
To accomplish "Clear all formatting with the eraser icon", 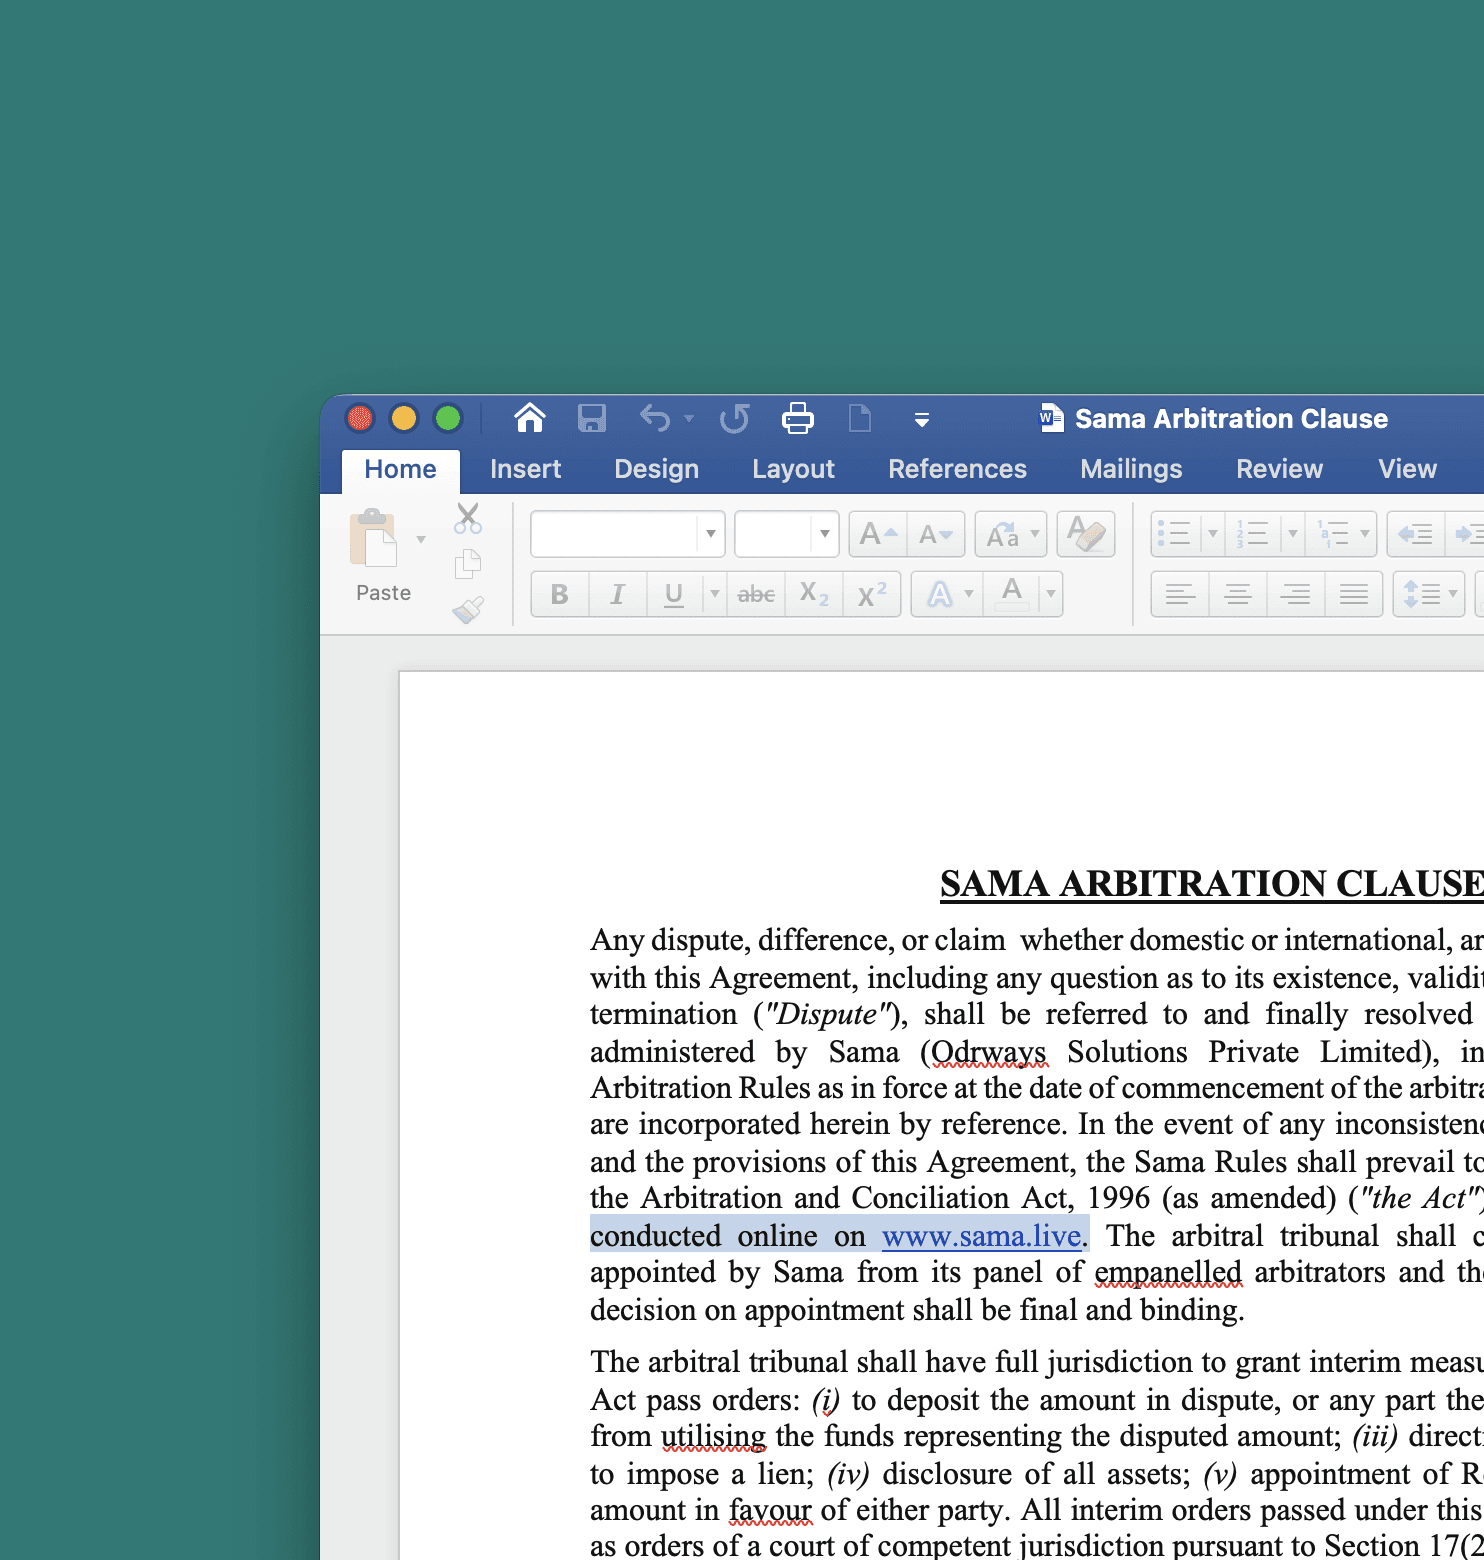I will pyautogui.click(x=1086, y=534).
